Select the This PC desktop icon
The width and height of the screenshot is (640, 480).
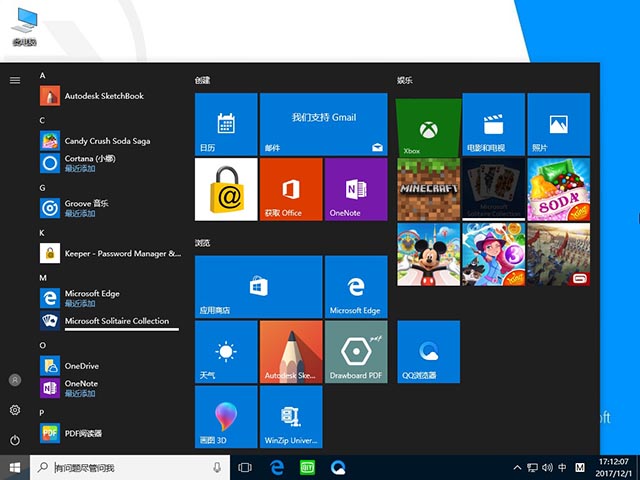click(x=24, y=27)
